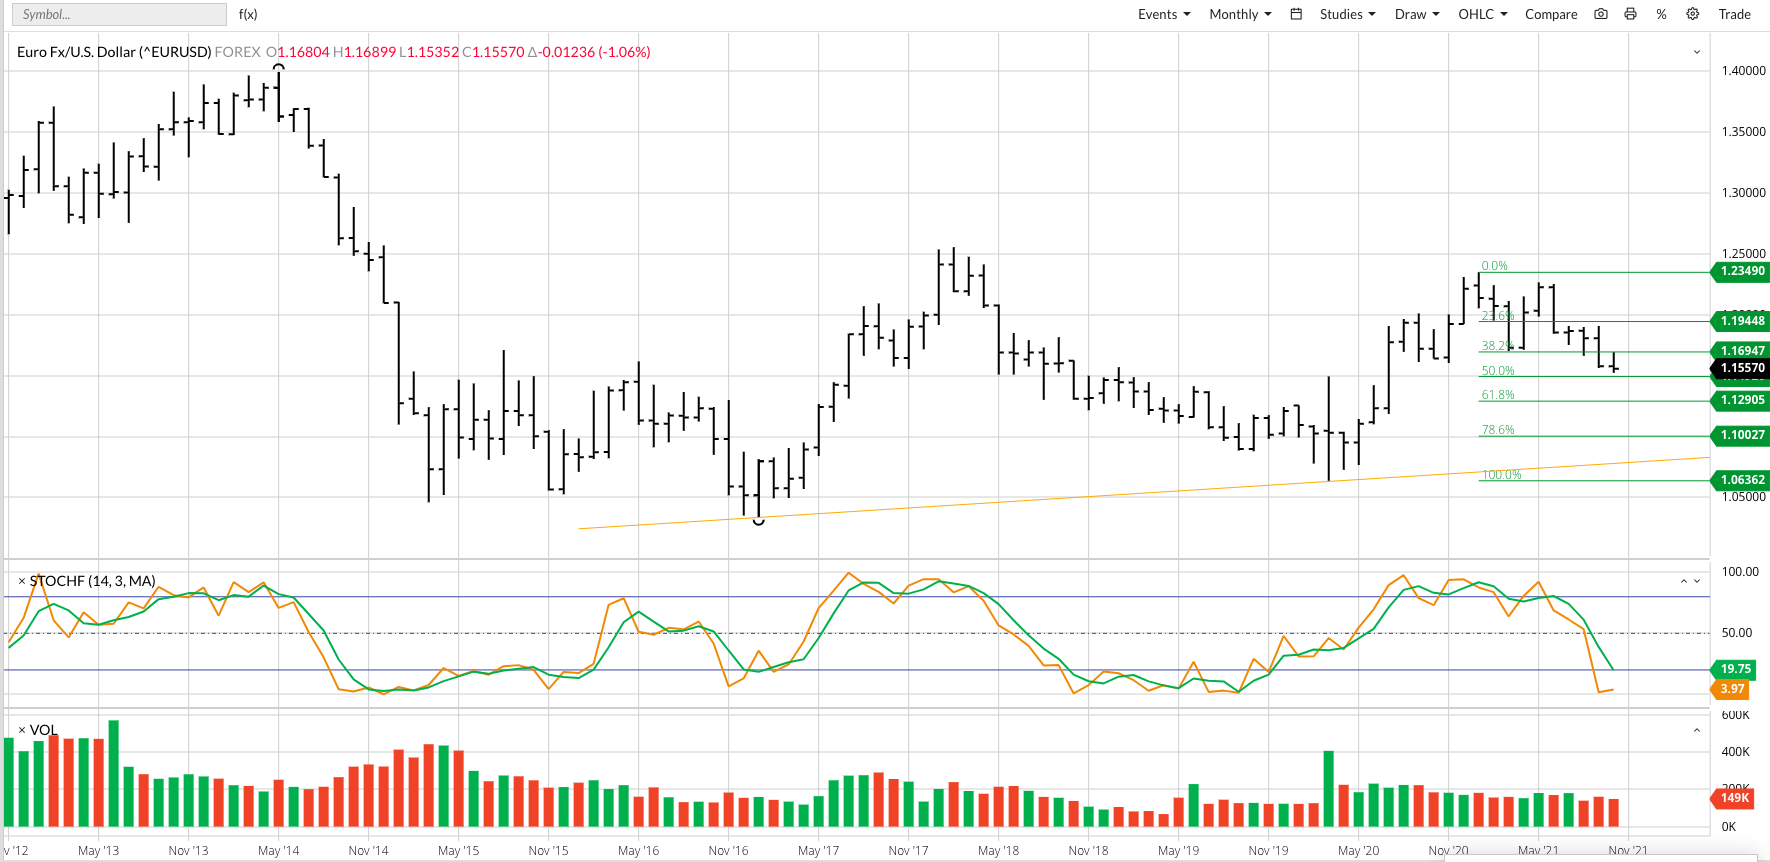Open chart settings via the gear icon
Image resolution: width=1770 pixels, height=862 pixels.
(x=1693, y=14)
